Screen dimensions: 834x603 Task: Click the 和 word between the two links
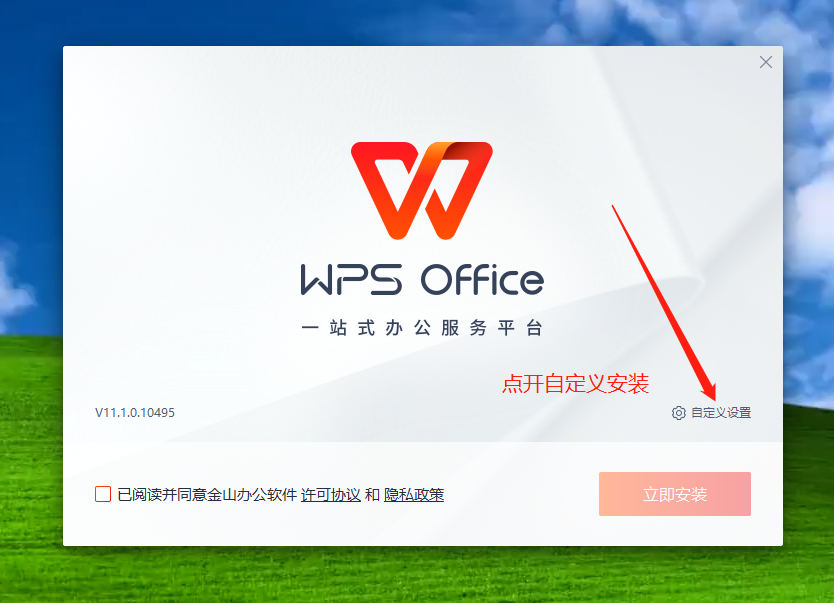(372, 495)
